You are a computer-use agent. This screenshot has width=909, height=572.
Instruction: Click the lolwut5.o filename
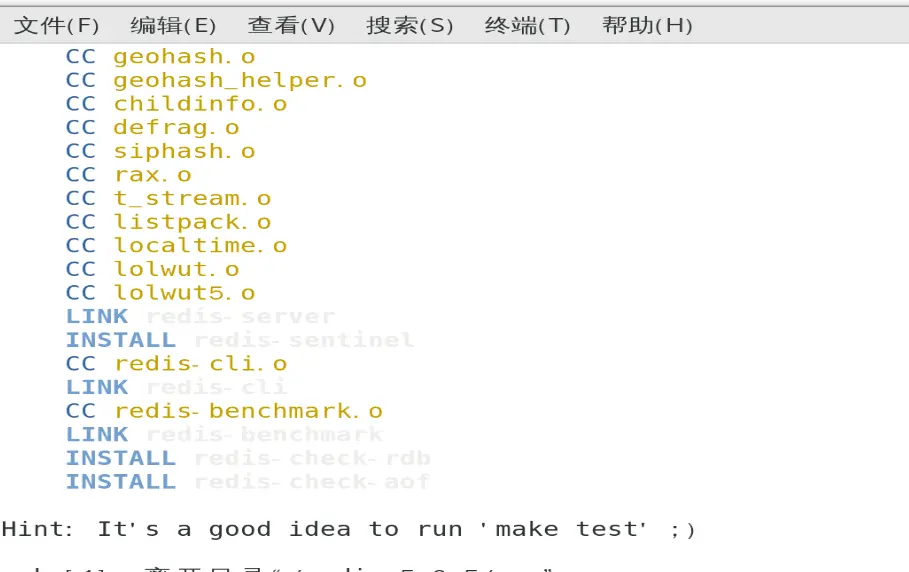pyautogui.click(x=184, y=293)
